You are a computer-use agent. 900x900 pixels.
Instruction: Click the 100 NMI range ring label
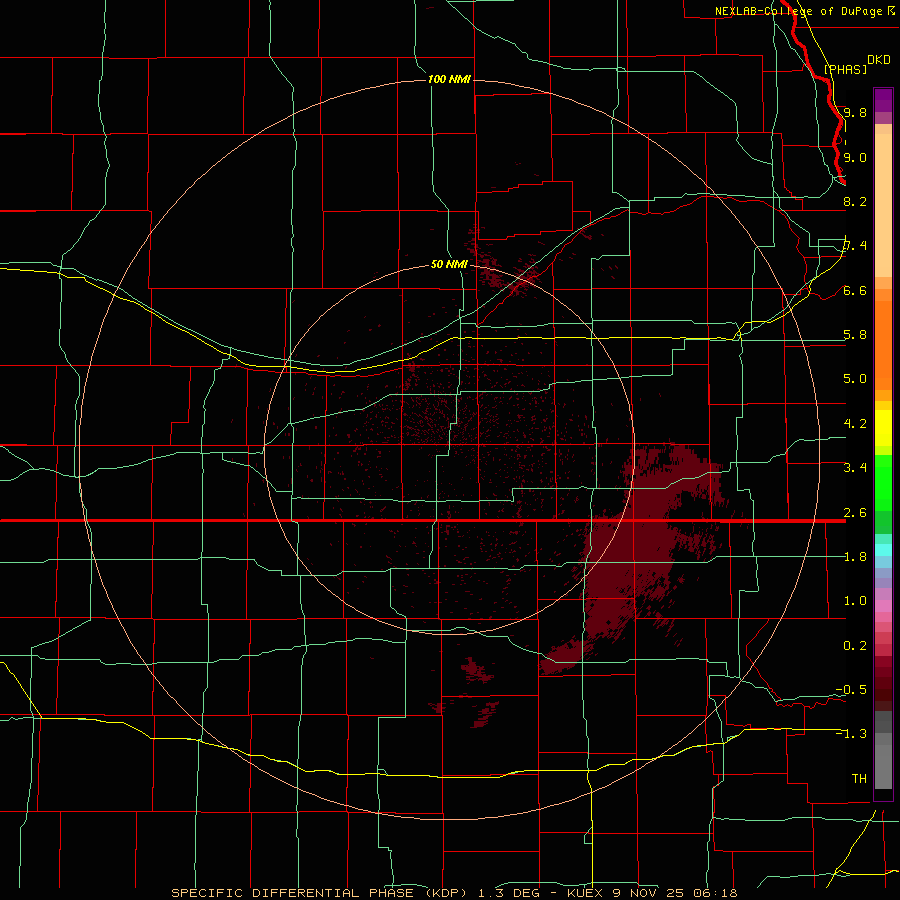449,79
